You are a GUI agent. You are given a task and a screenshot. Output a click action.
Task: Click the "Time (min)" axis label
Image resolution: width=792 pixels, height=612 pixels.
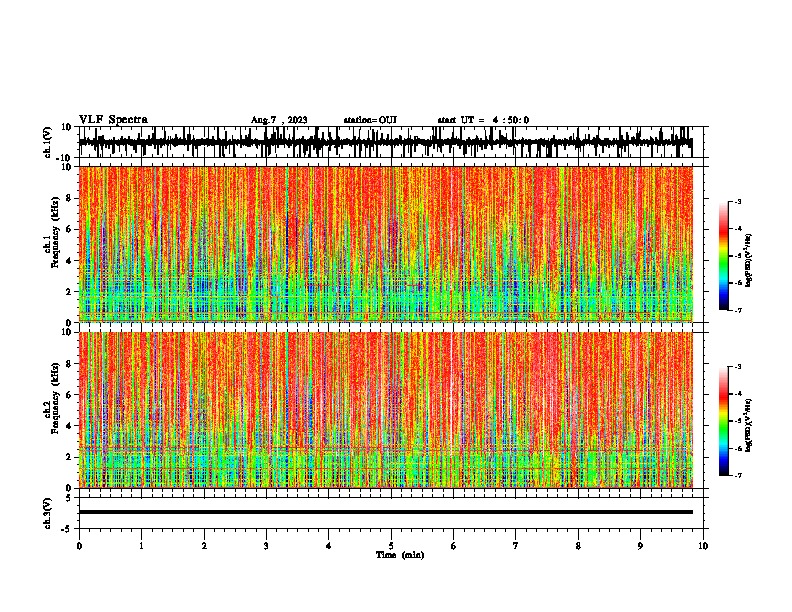[400, 555]
